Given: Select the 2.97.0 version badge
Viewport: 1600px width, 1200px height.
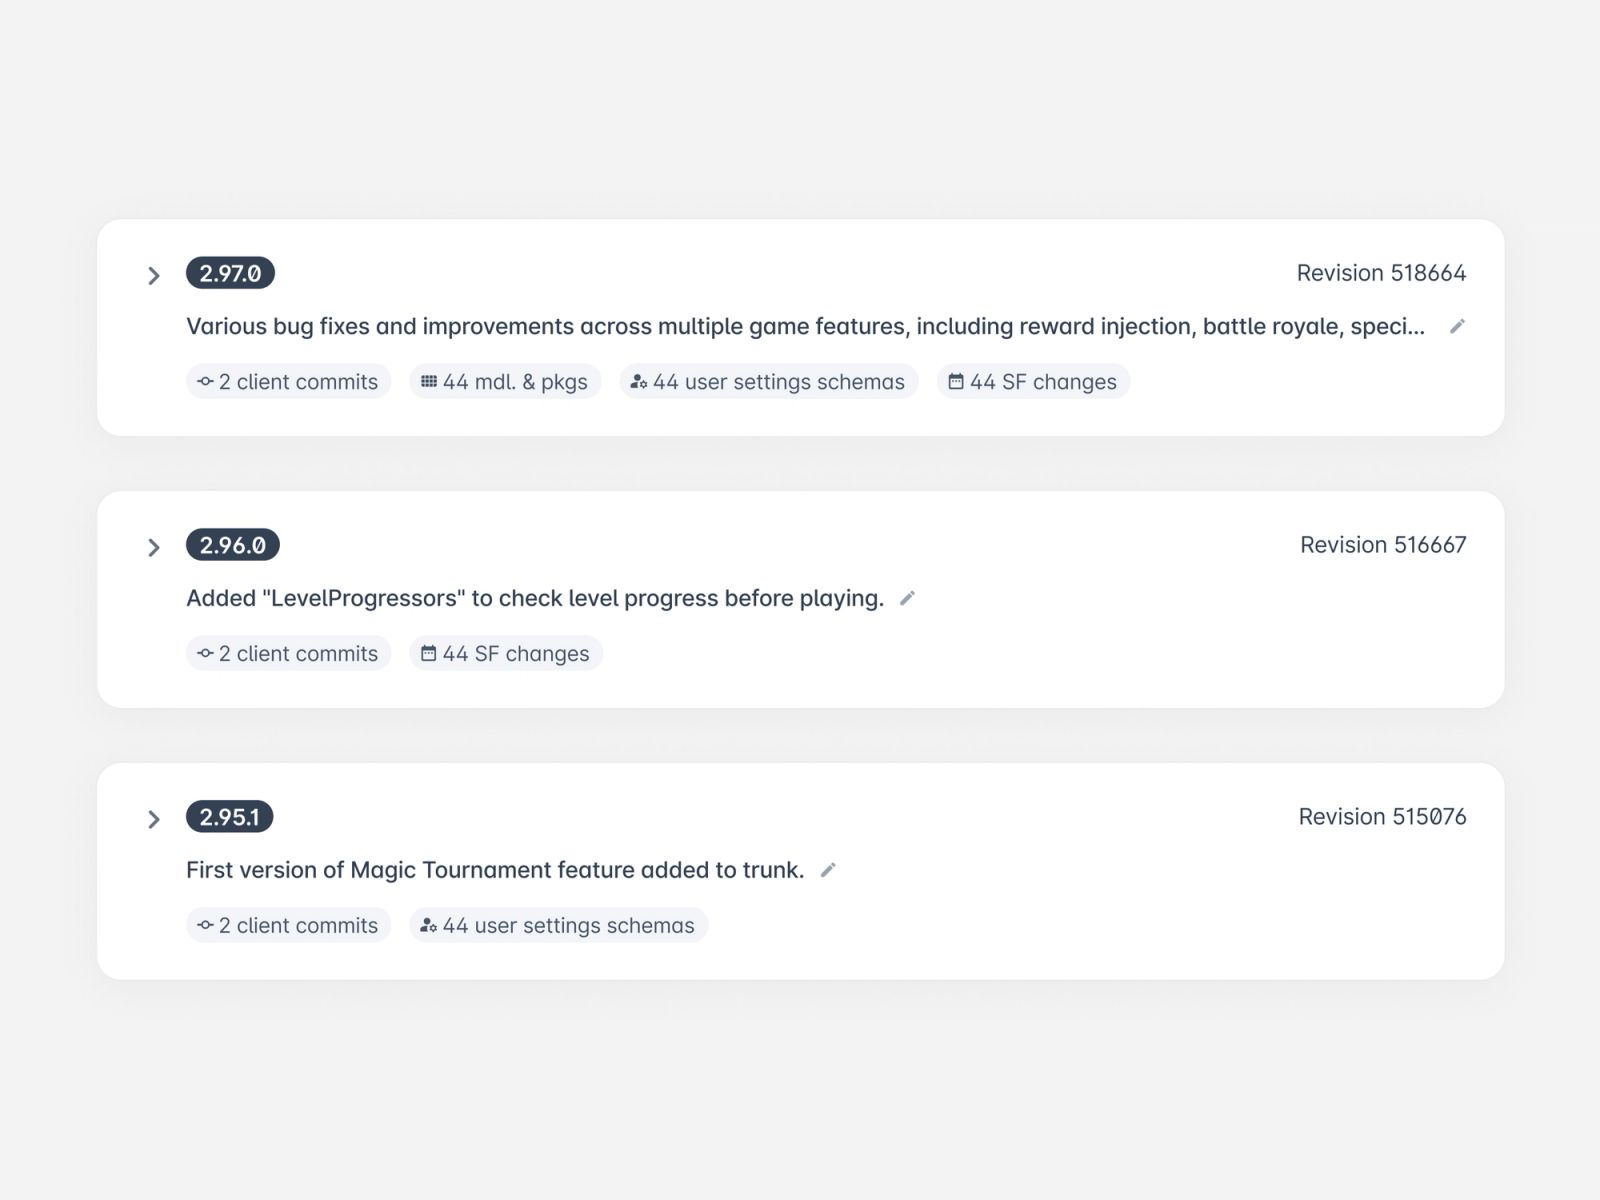Looking at the screenshot, I should (x=230, y=273).
